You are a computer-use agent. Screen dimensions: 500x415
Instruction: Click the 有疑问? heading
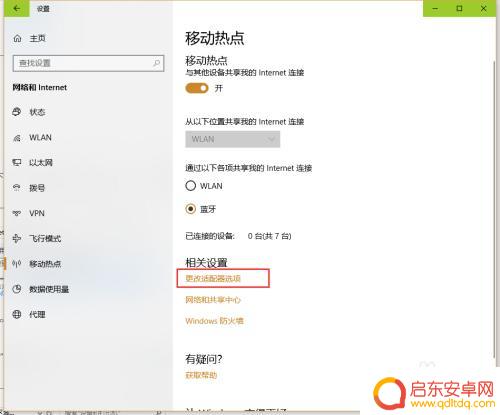[204, 359]
